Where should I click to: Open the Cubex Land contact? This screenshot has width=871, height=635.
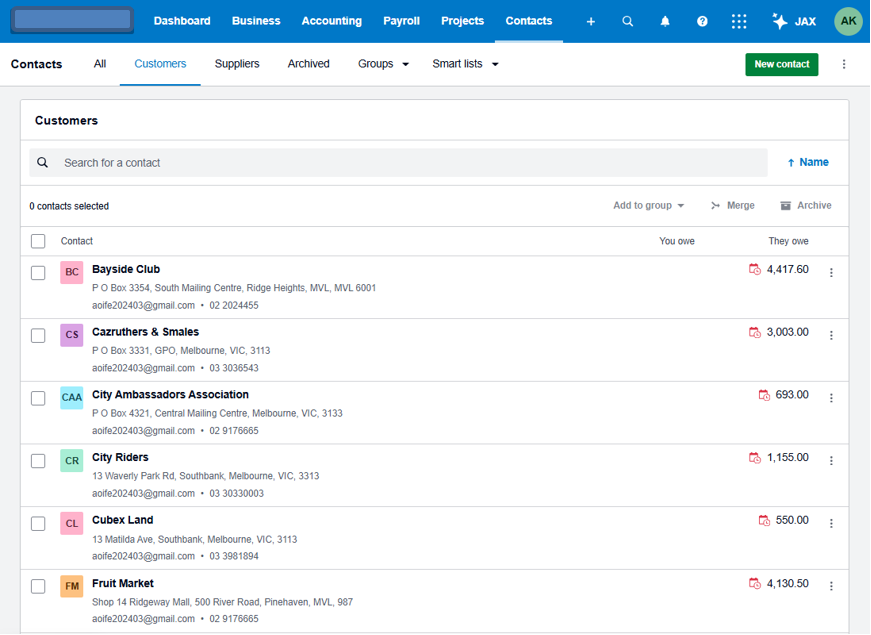pyautogui.click(x=122, y=521)
